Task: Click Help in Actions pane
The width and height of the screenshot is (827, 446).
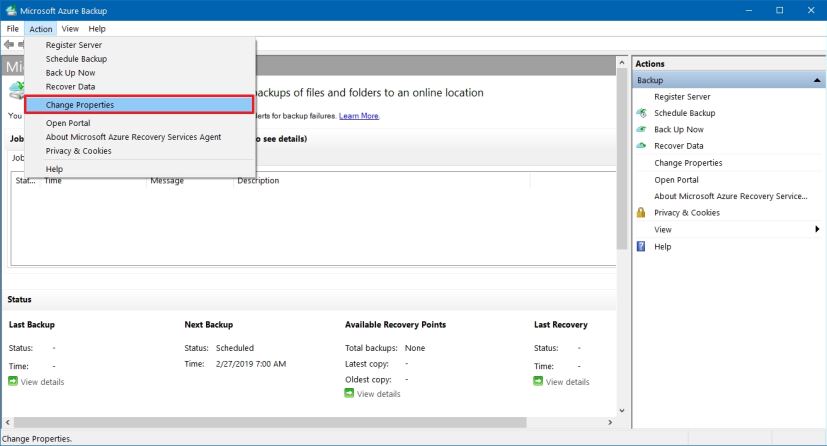Action: [662, 247]
